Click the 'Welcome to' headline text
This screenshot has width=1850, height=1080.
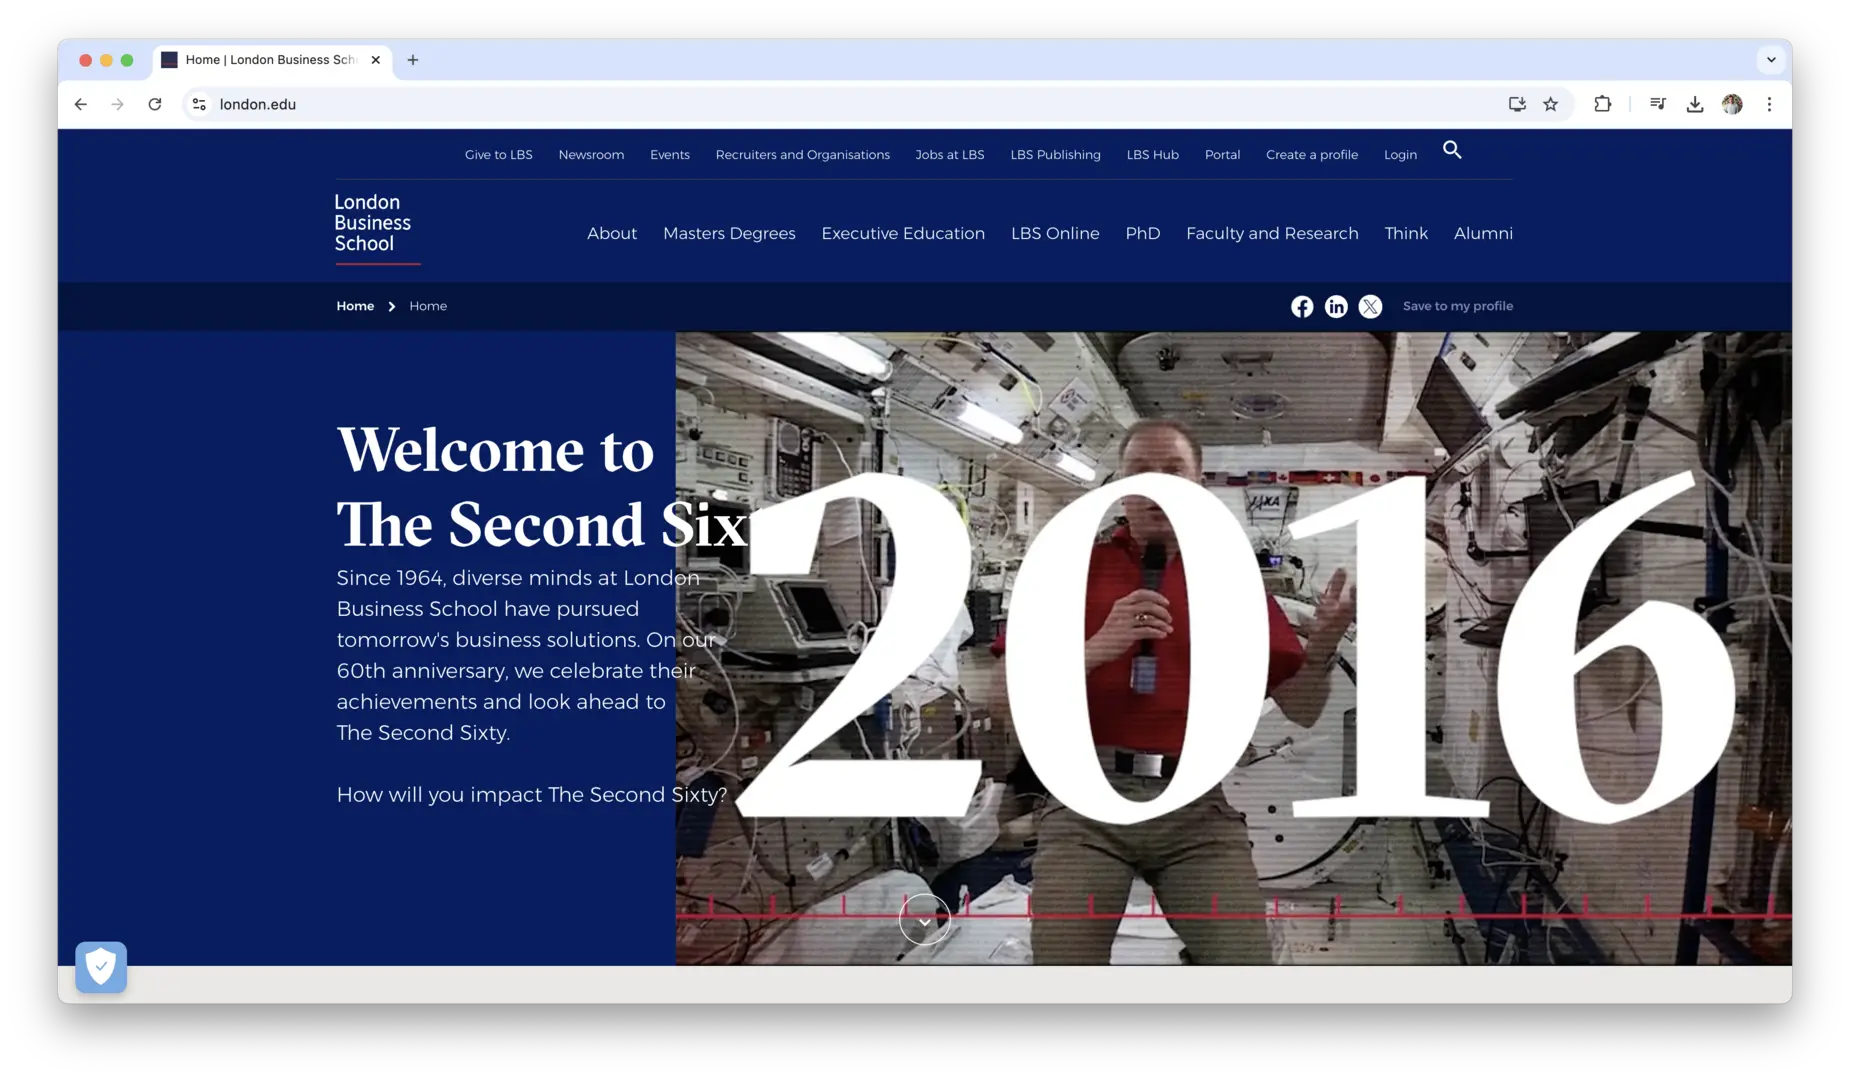[x=495, y=450]
